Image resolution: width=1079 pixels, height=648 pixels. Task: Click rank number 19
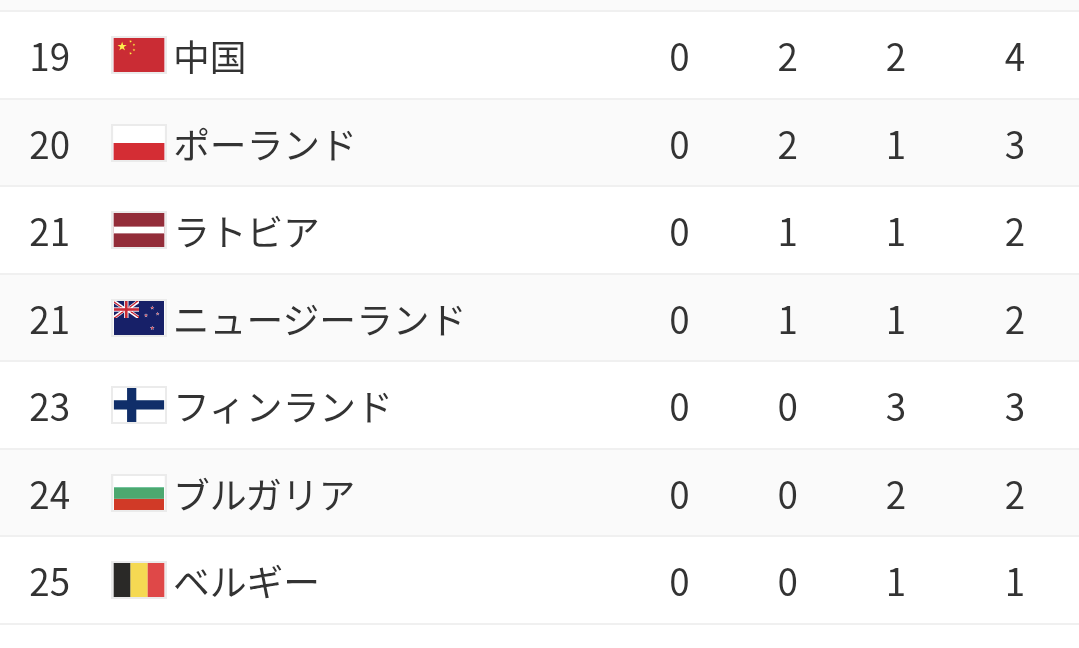pos(49,58)
